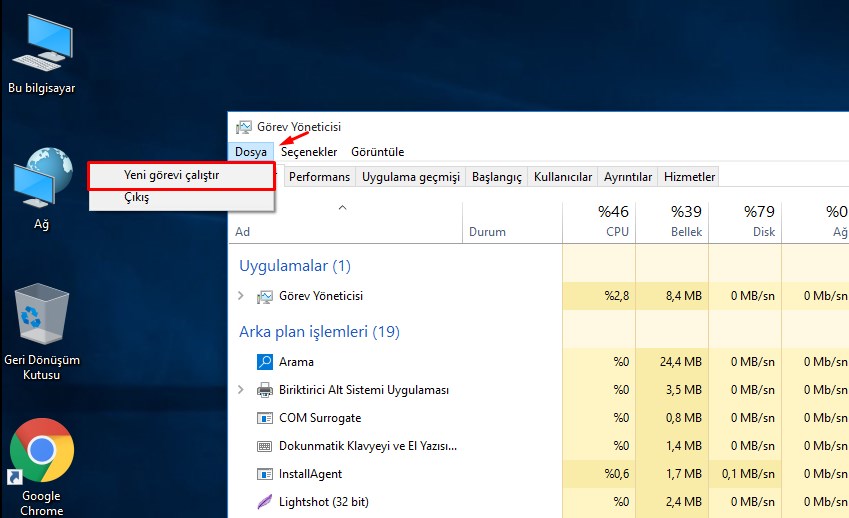
Task: Open the Hizmetler tab
Action: [x=689, y=177]
